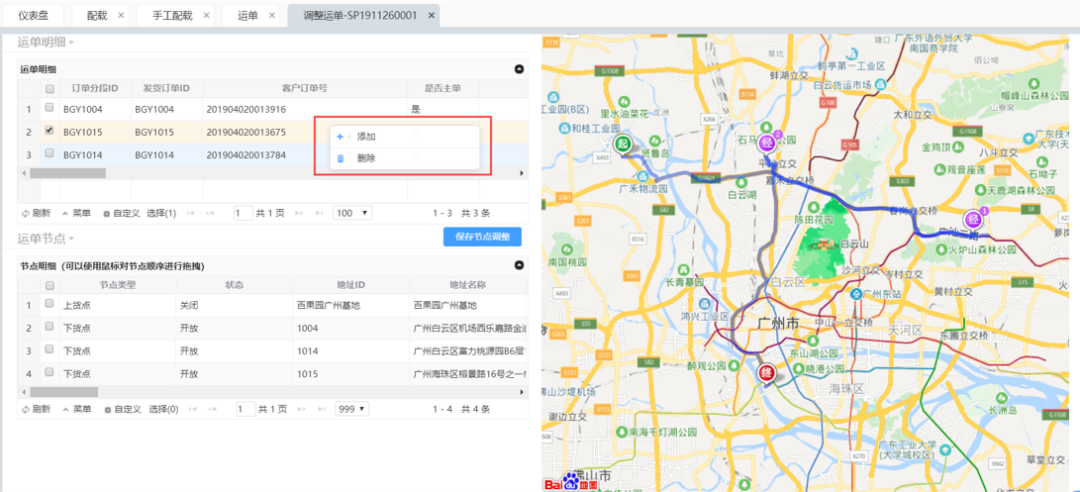
Task: Open the page size dropdown showing 100
Action: (x=352, y=213)
